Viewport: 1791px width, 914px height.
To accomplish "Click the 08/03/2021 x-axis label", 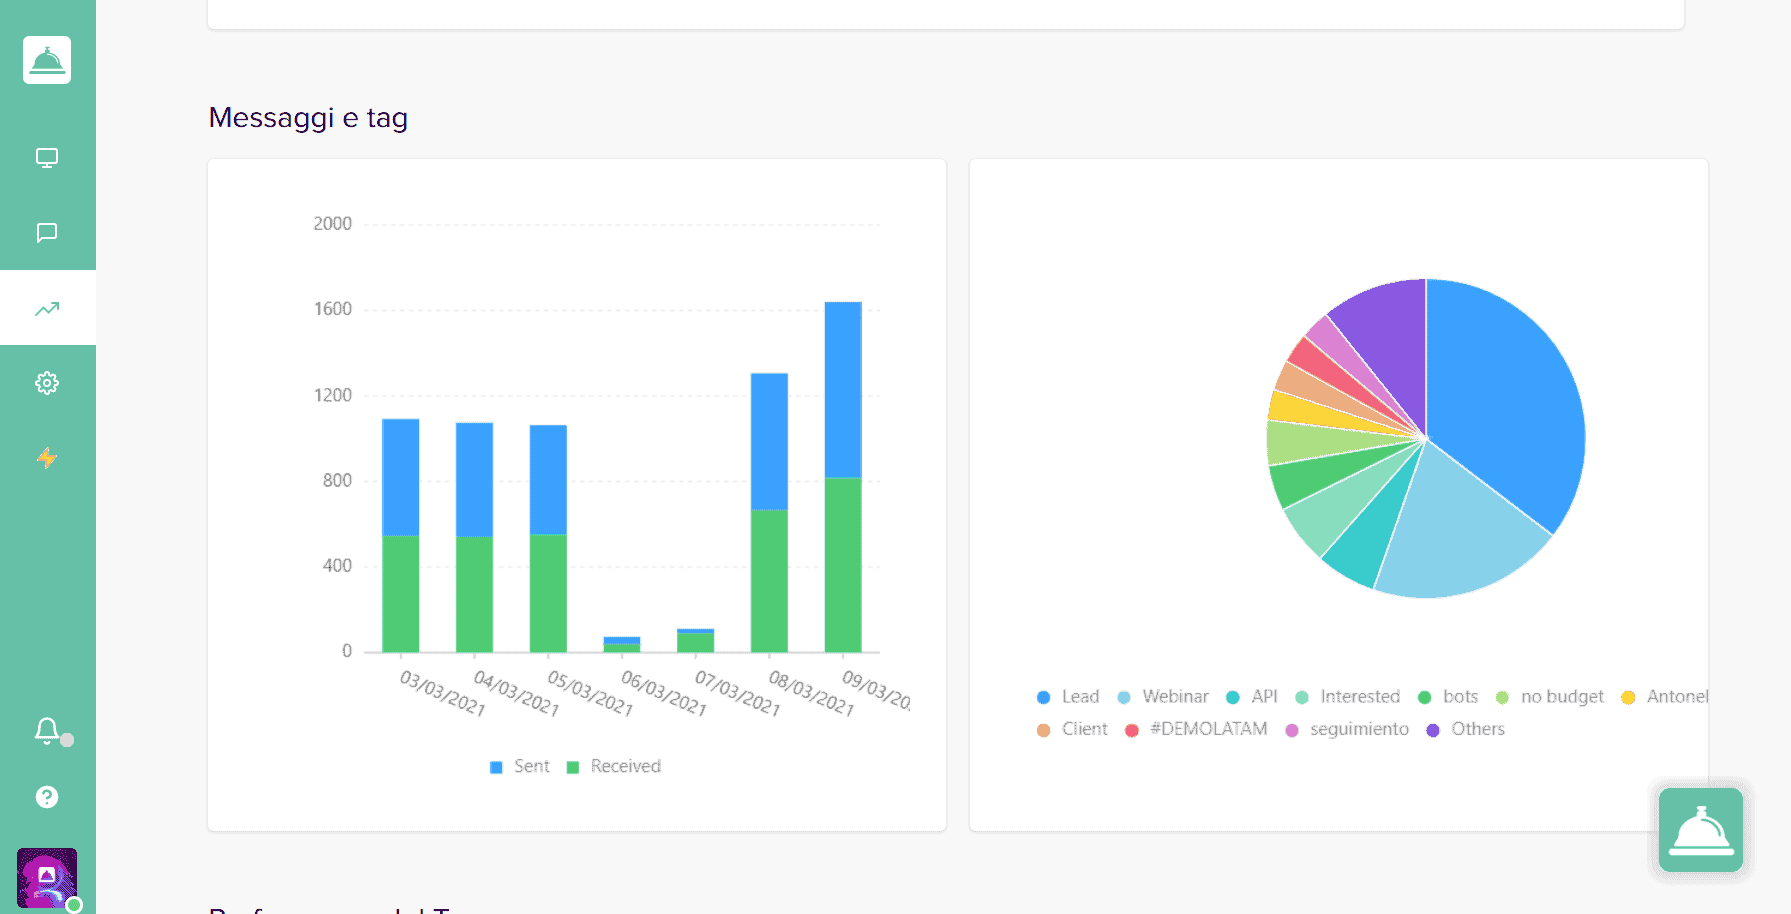I will coord(811,694).
